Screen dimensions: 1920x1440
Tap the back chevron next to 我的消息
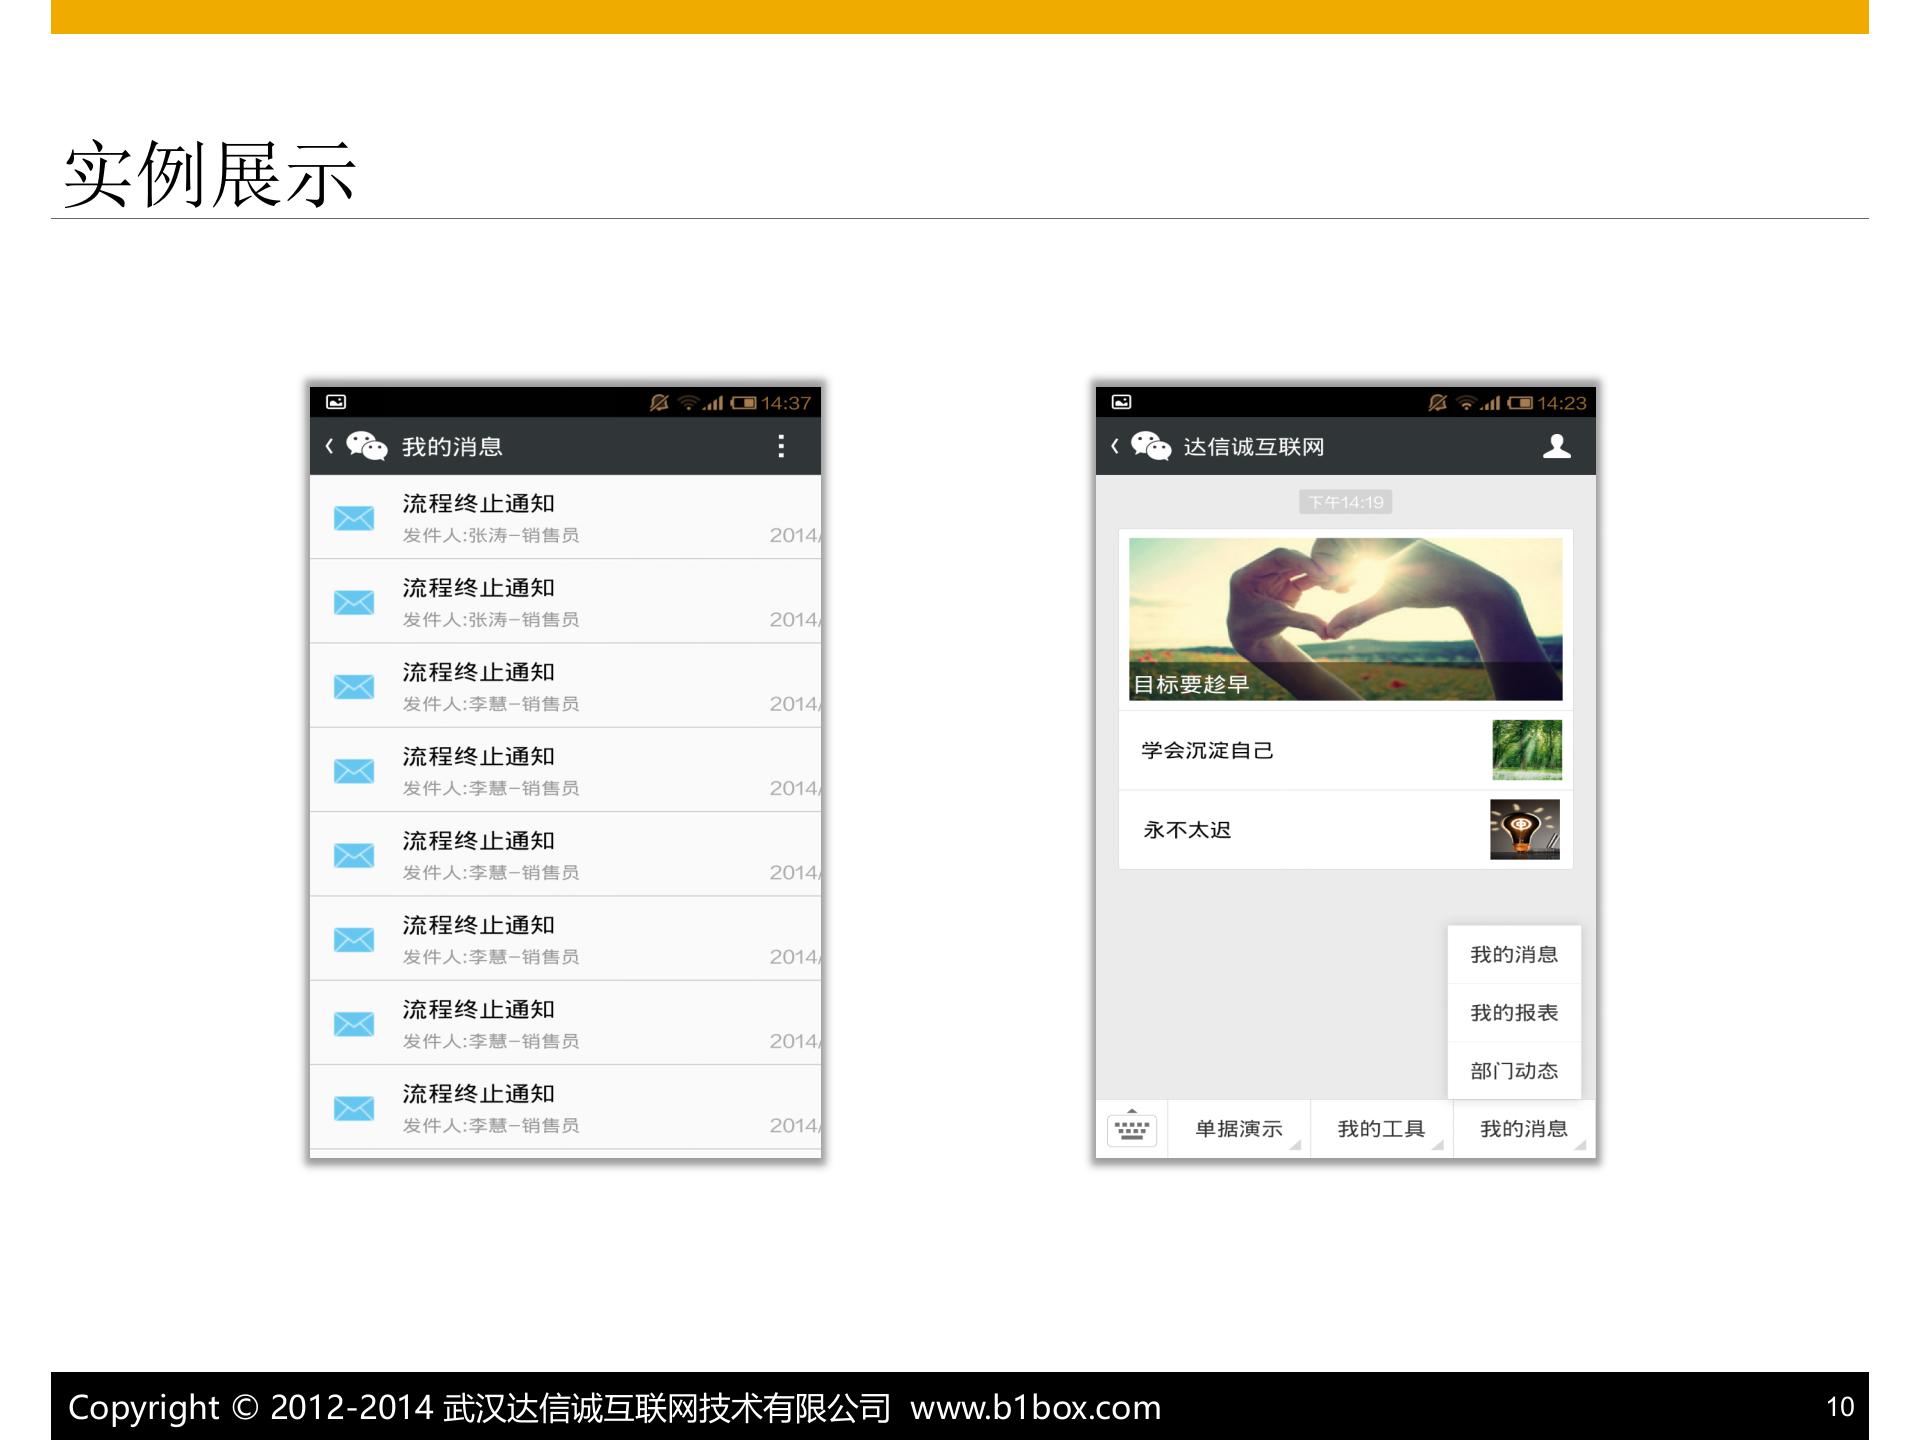click(x=328, y=446)
